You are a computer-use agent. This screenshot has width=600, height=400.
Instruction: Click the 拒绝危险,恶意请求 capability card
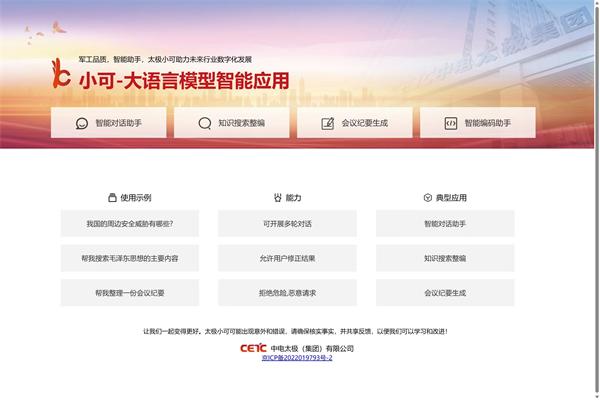pyautogui.click(x=287, y=293)
